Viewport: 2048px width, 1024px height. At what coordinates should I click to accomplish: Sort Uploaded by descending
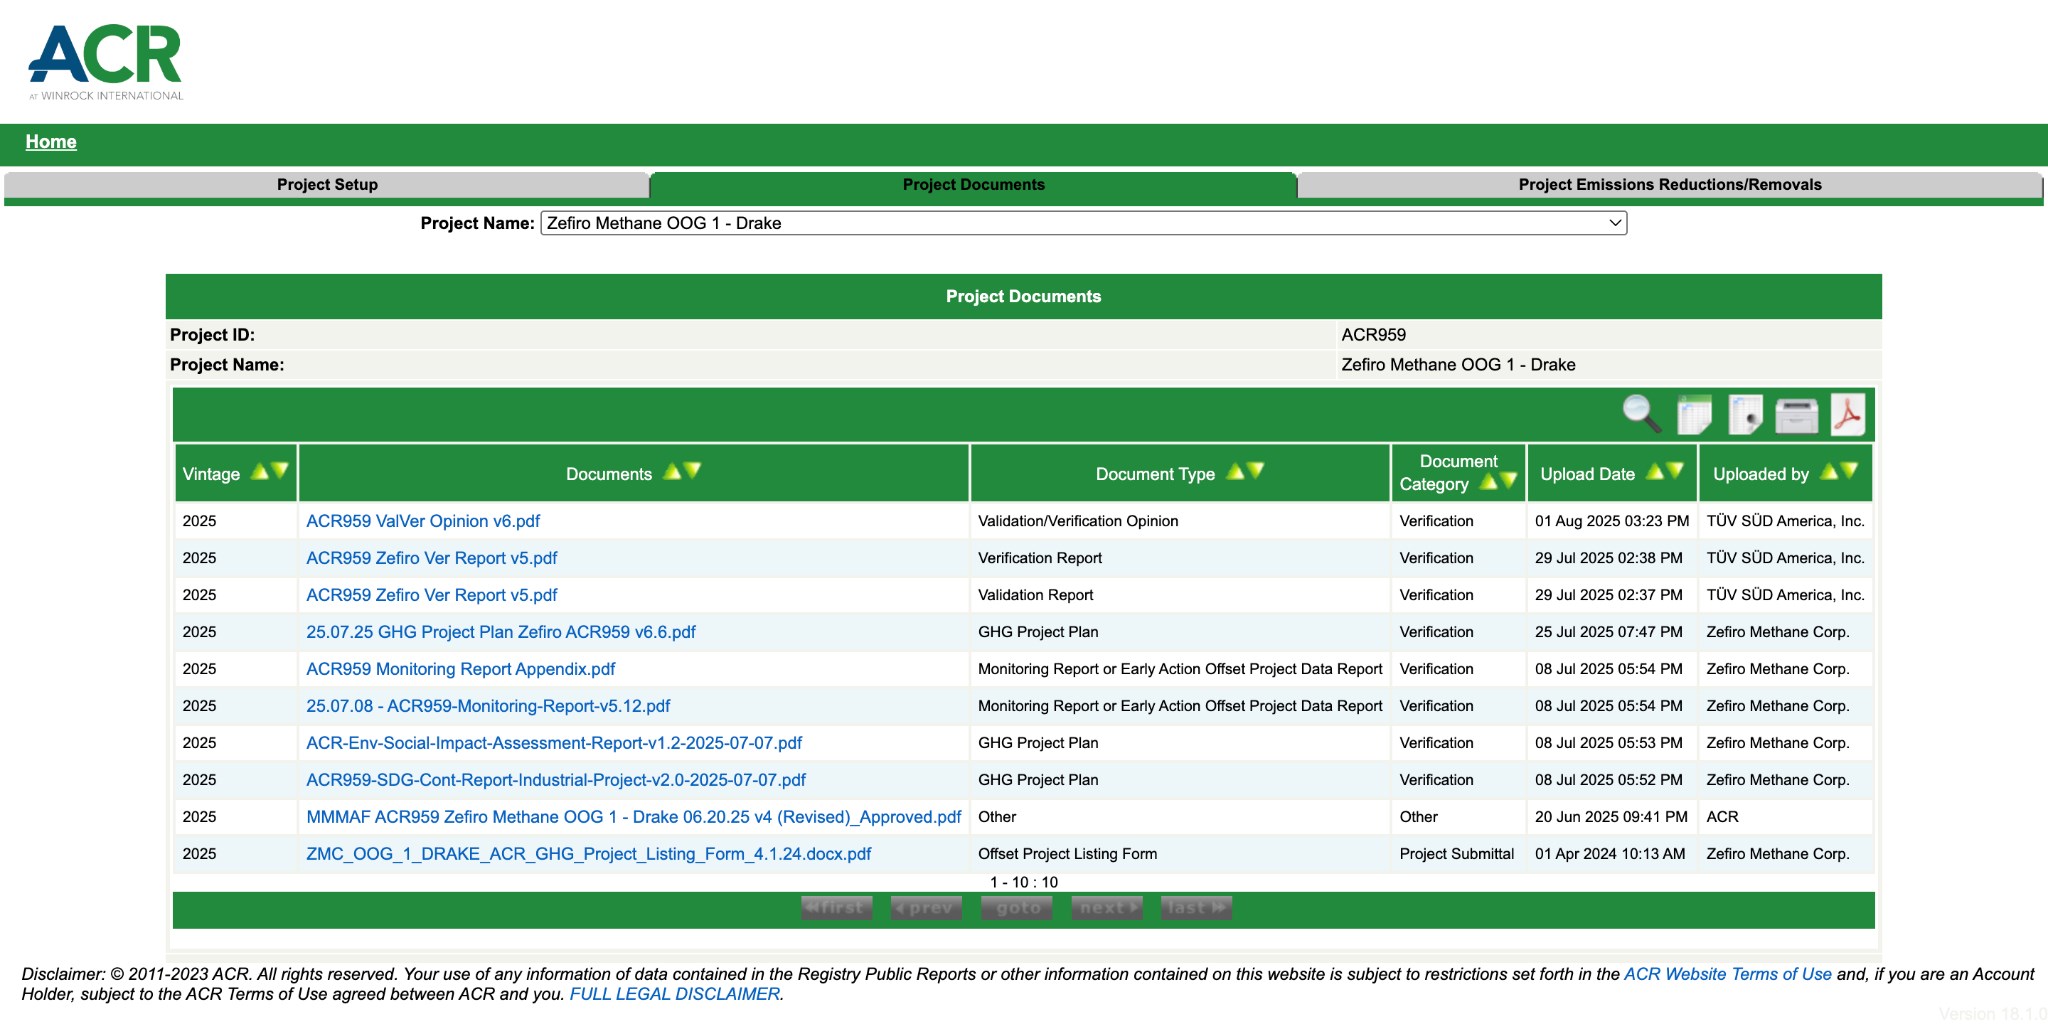(x=1850, y=471)
